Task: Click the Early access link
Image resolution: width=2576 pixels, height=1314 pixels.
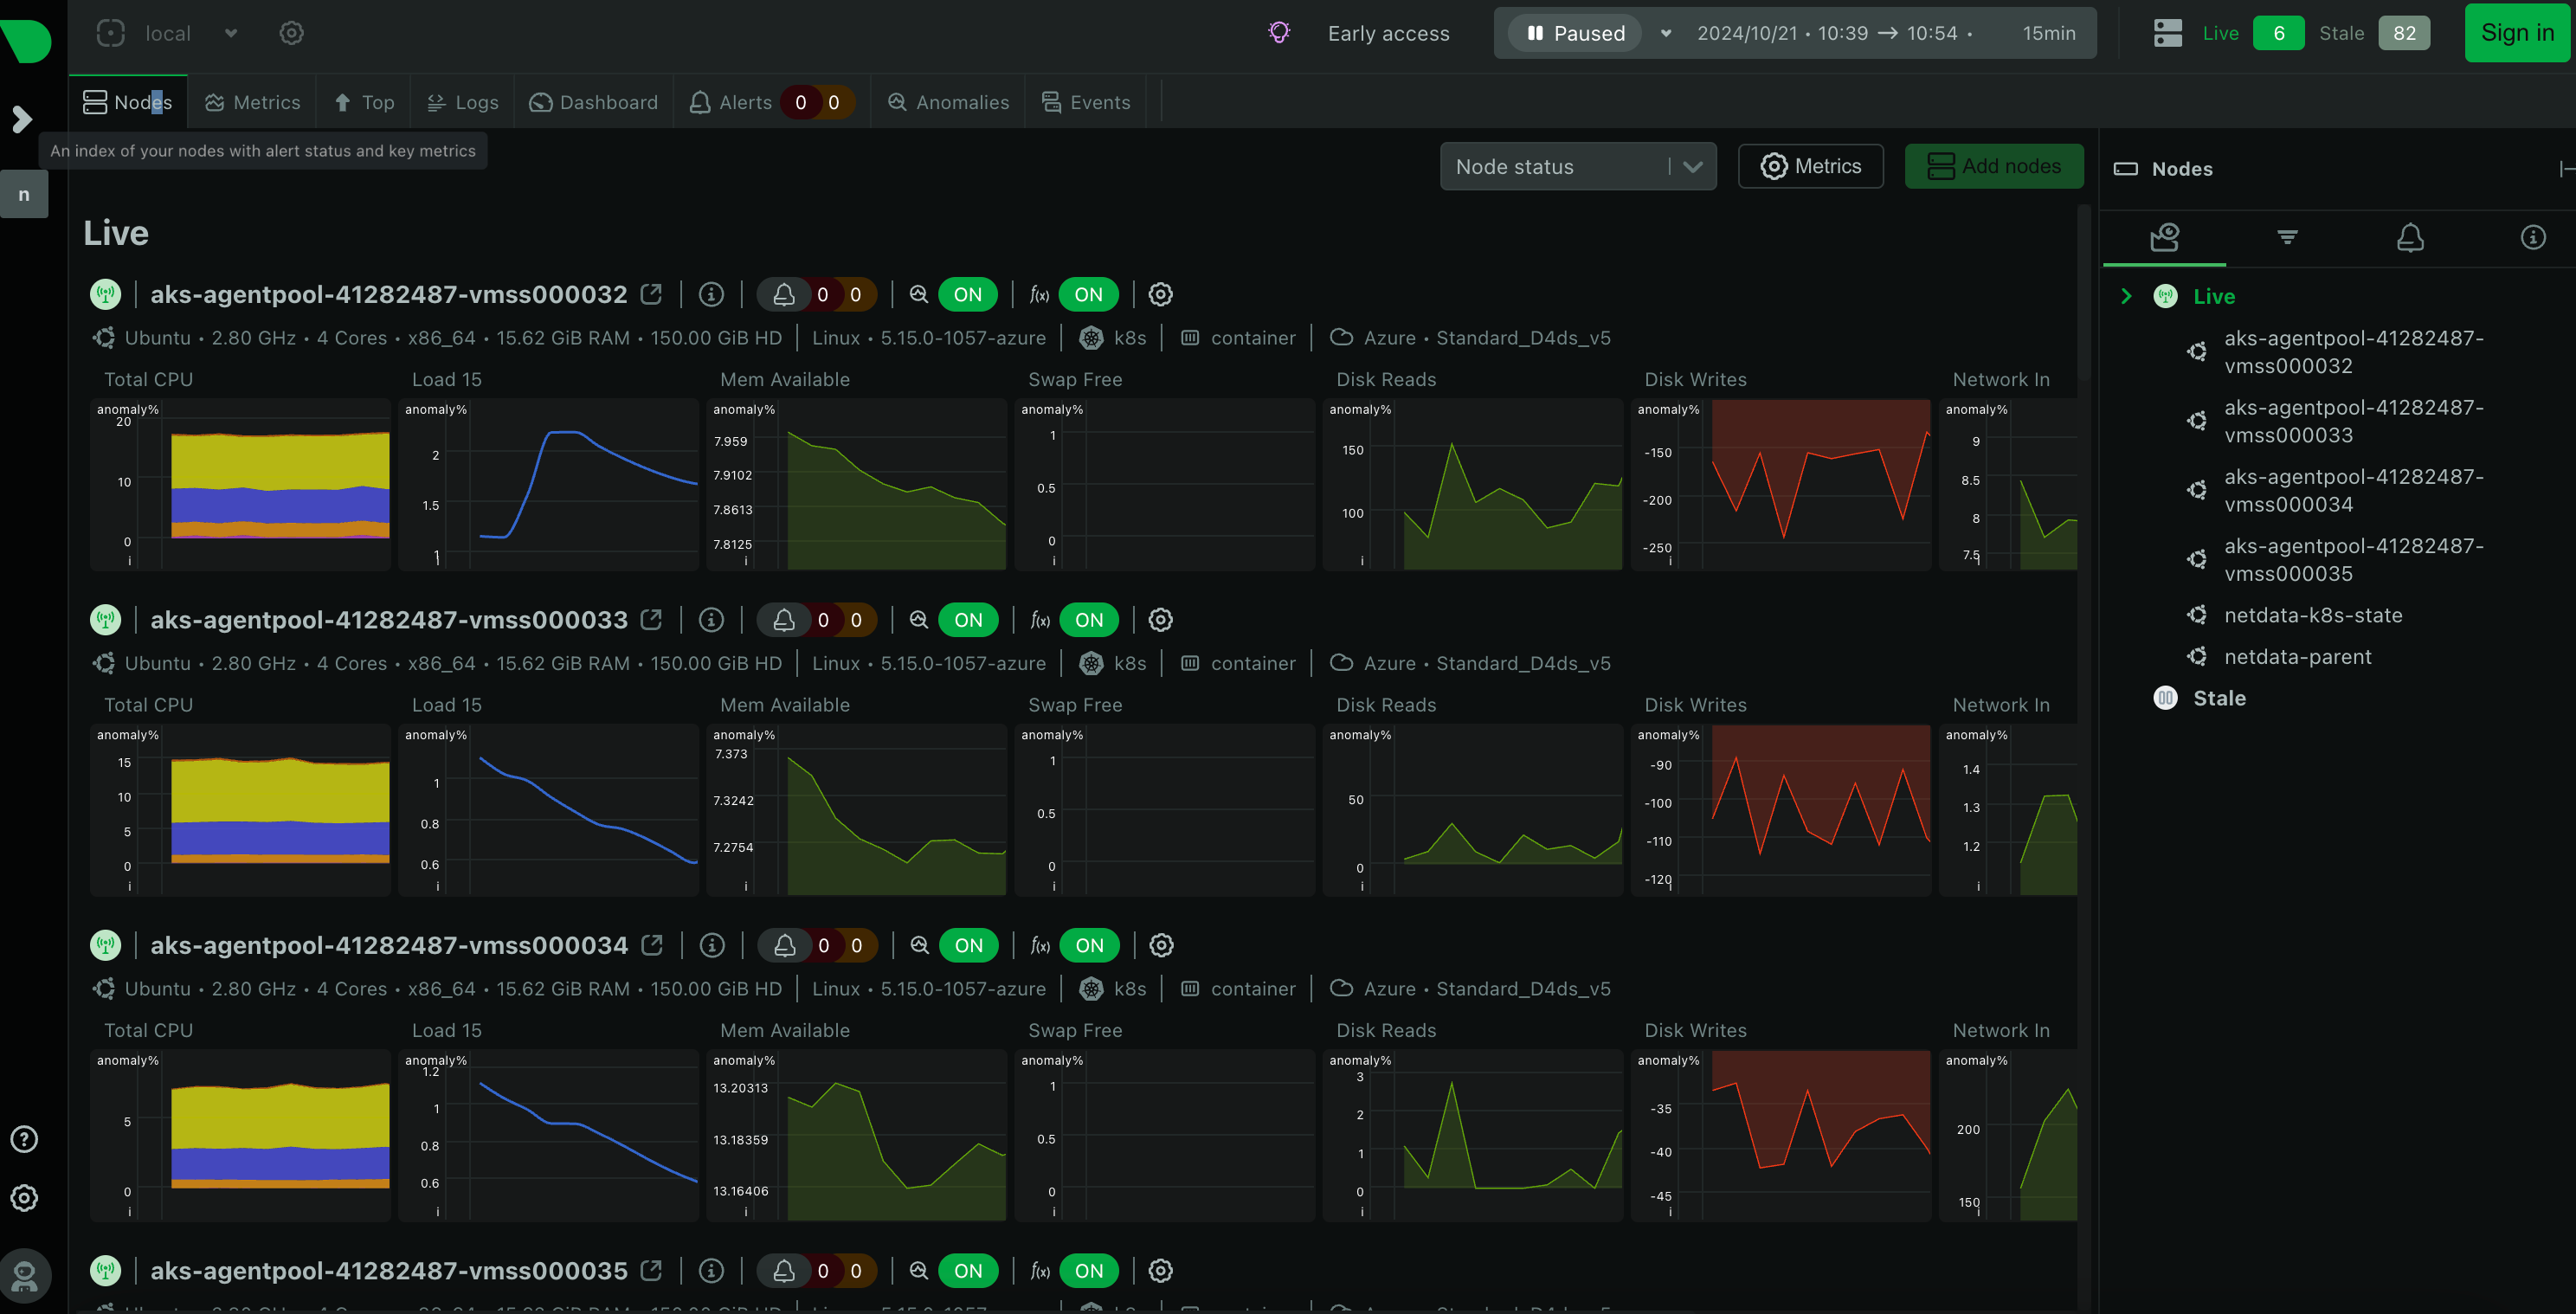Action: (1388, 33)
